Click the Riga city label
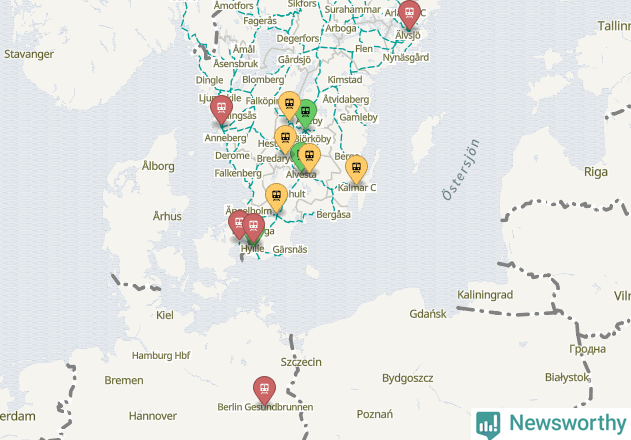This screenshot has height=440, width=631. tap(596, 172)
